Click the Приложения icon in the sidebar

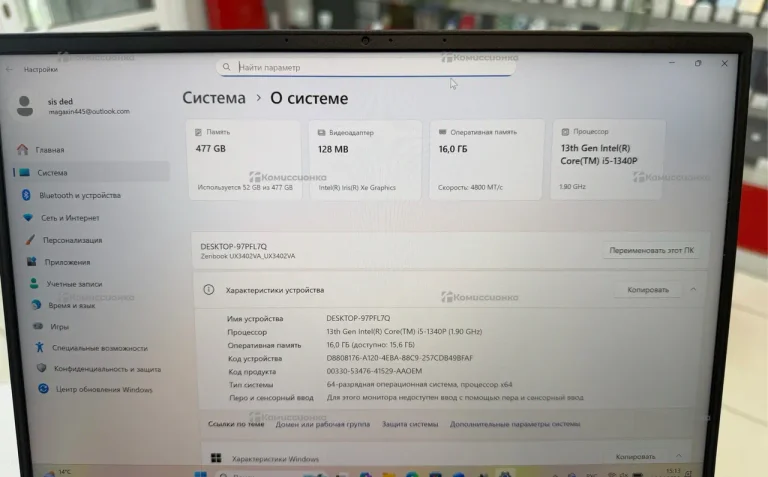[31, 262]
